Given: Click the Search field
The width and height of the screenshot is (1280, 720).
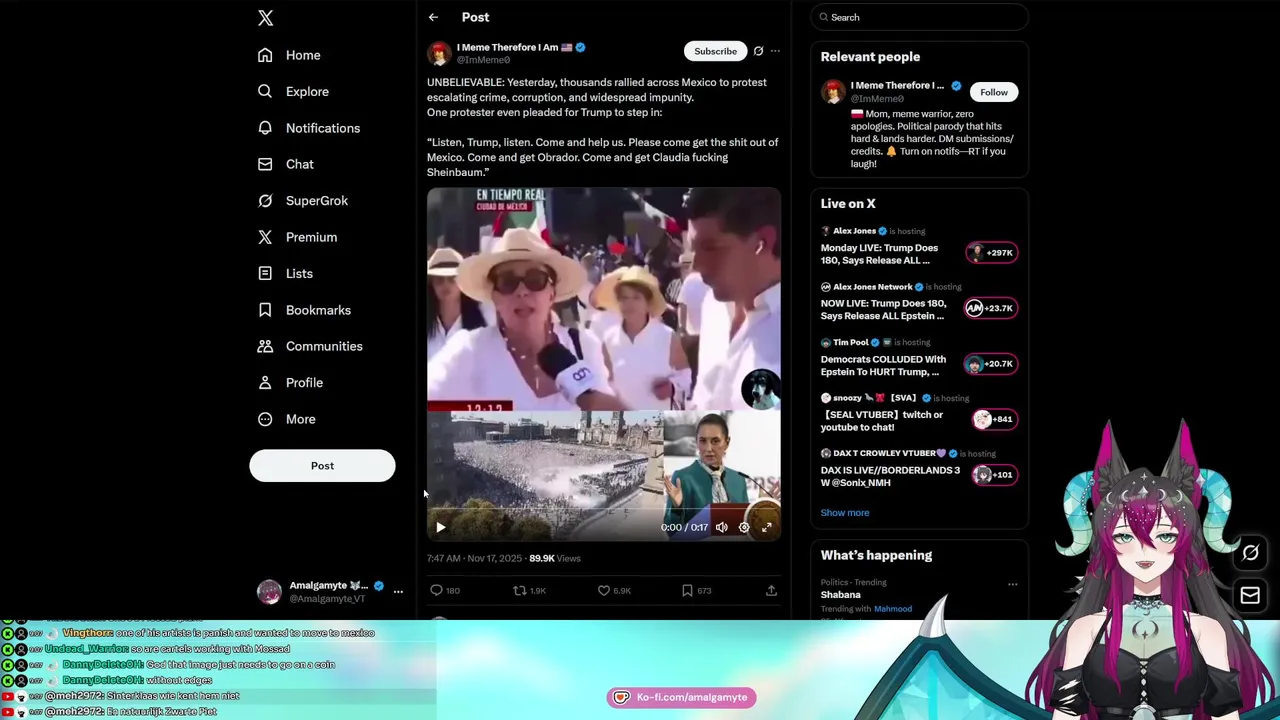Looking at the screenshot, I should (920, 17).
